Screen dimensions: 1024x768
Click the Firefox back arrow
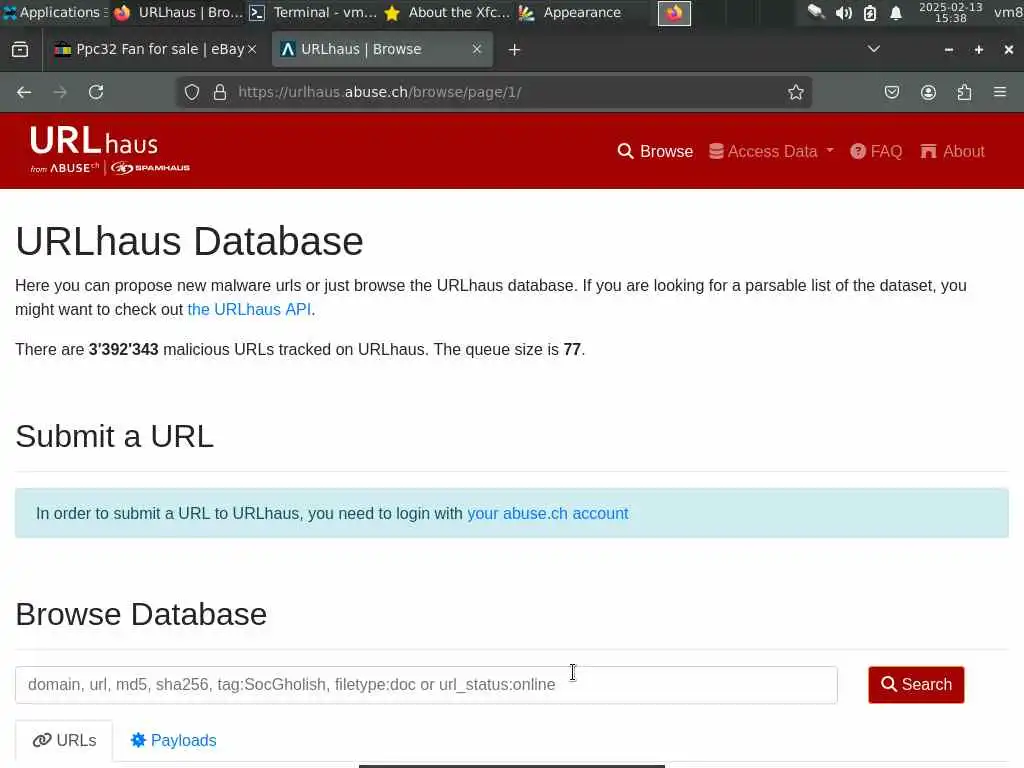[24, 92]
